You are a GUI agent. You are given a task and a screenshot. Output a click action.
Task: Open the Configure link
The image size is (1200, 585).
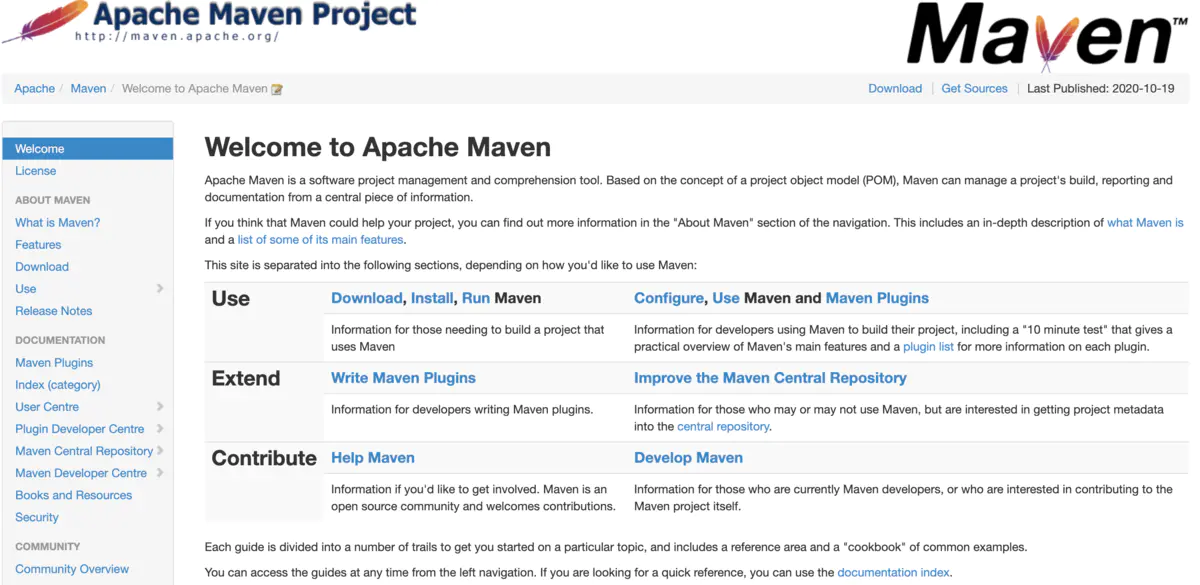coord(669,298)
